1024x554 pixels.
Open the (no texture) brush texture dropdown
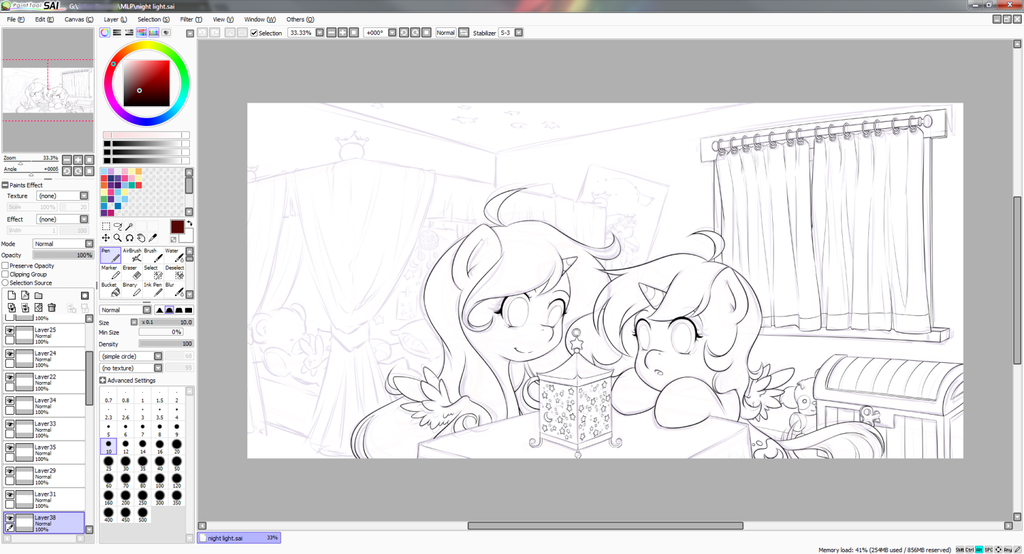pos(131,368)
